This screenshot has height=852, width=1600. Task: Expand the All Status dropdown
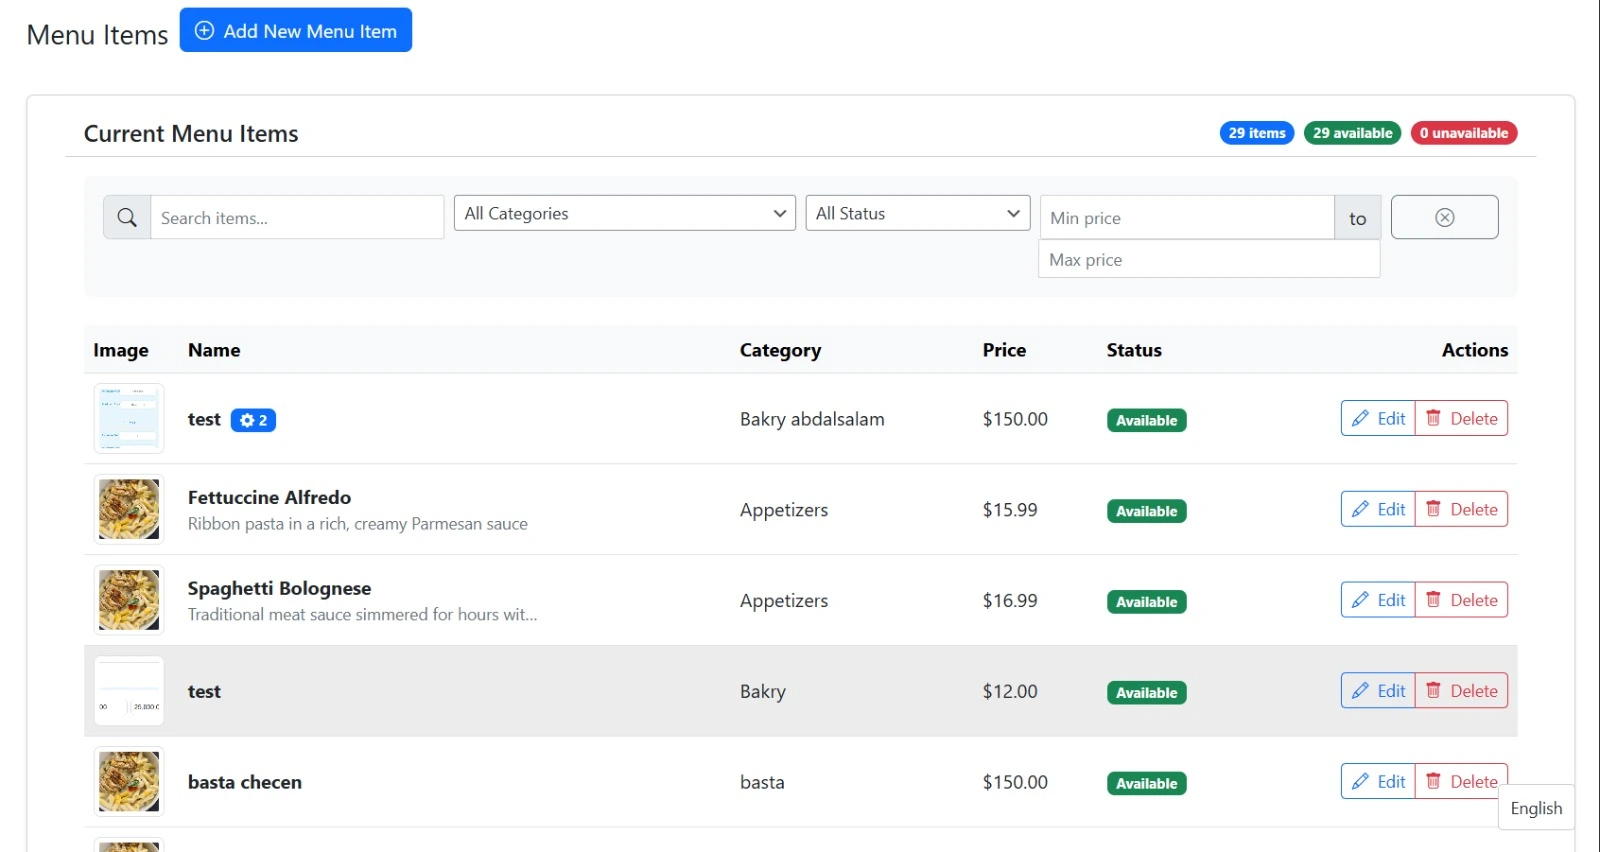click(917, 213)
